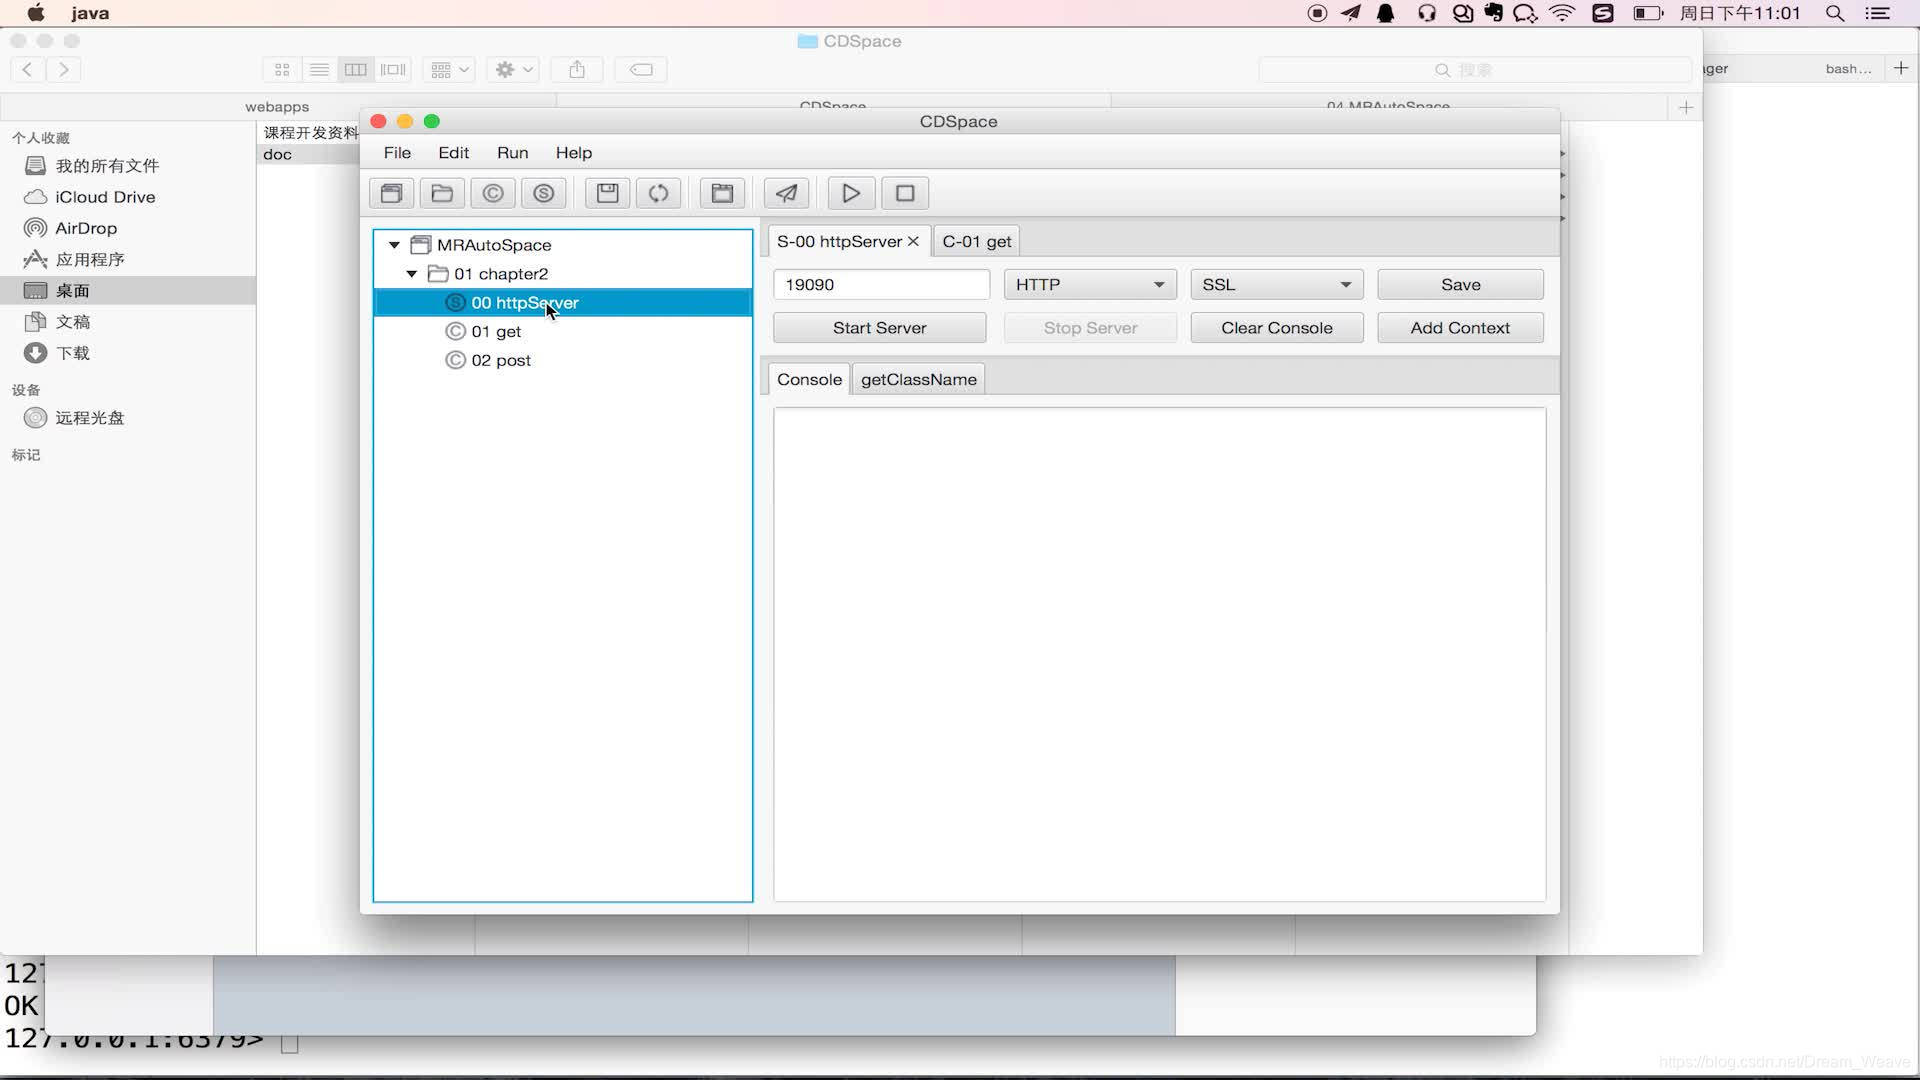Screen dimensions: 1920x1080
Task: Switch to the C-01 get tab
Action: (x=976, y=241)
